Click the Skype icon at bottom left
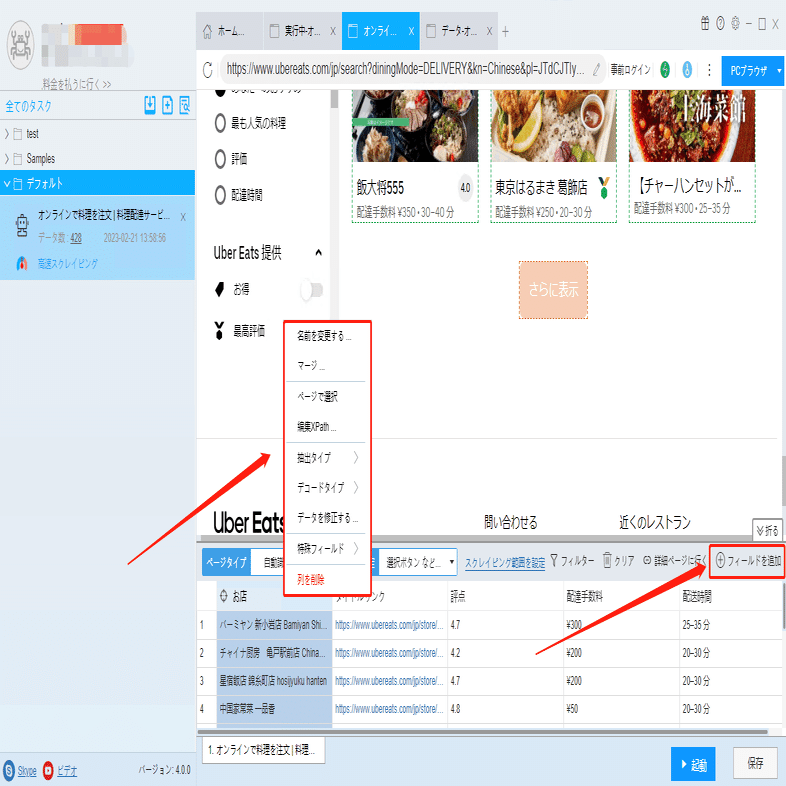Viewport: 786px width, 786px height. click(x=9, y=770)
